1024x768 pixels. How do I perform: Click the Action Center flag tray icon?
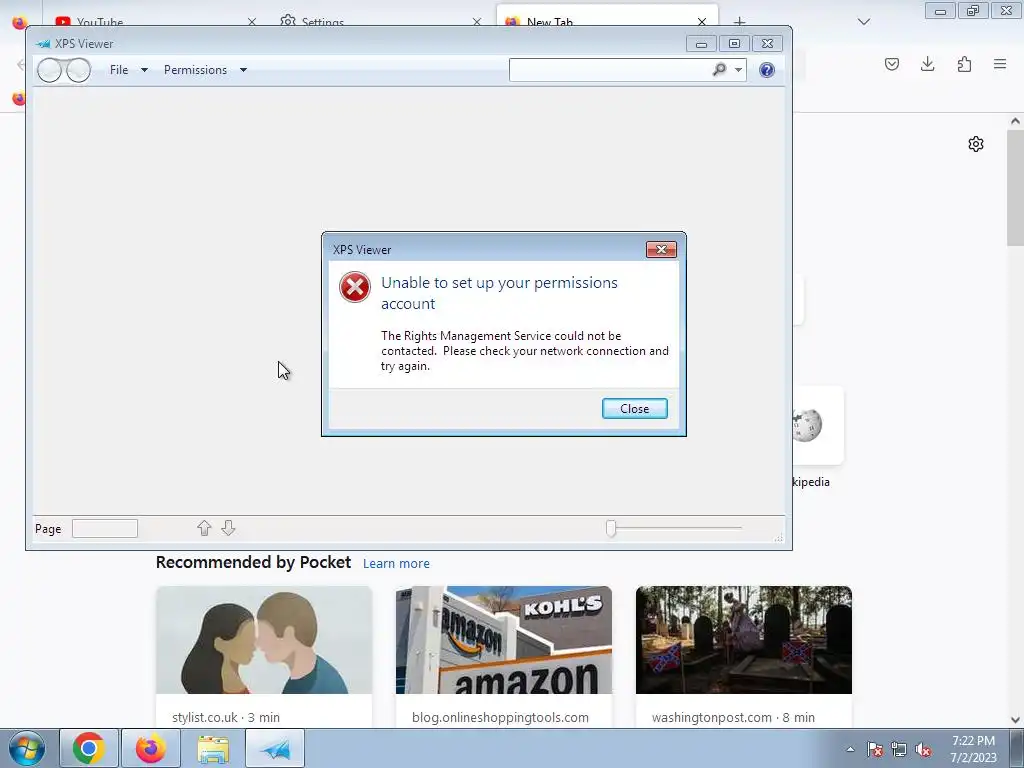click(x=875, y=749)
